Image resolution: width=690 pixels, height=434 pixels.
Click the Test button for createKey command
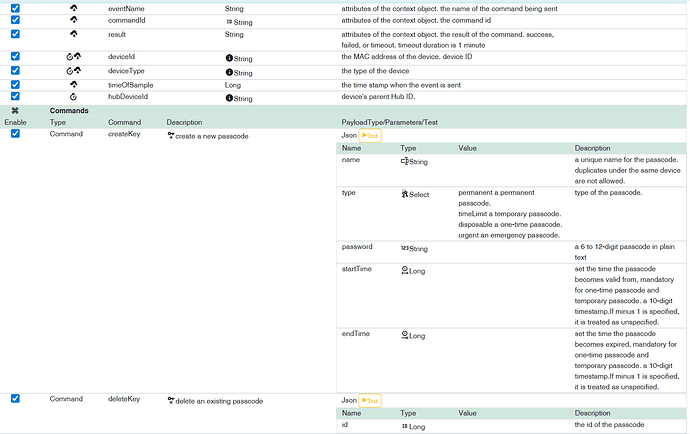pos(370,136)
